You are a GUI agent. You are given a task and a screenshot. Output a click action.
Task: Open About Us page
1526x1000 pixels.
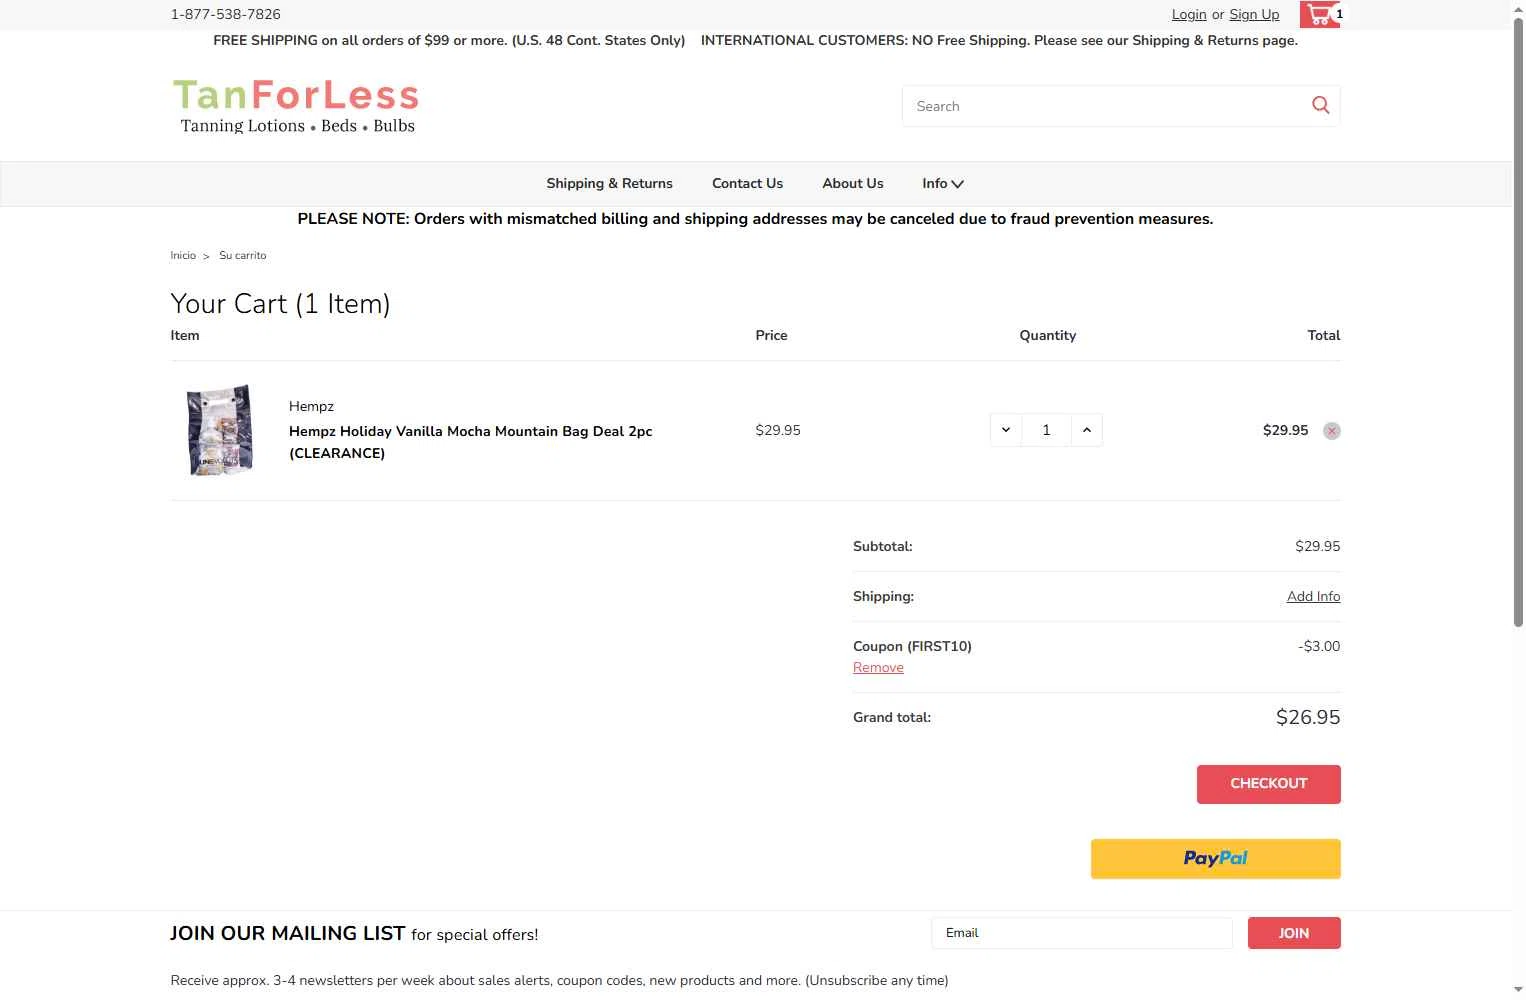pos(852,183)
